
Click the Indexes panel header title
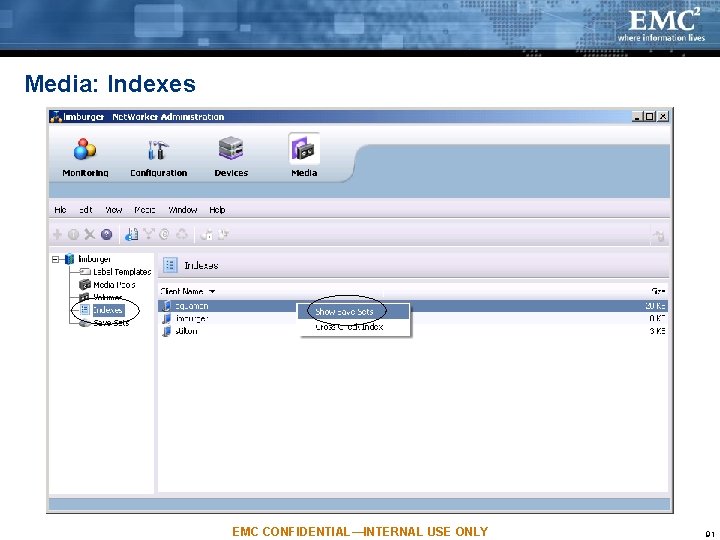tap(201, 265)
